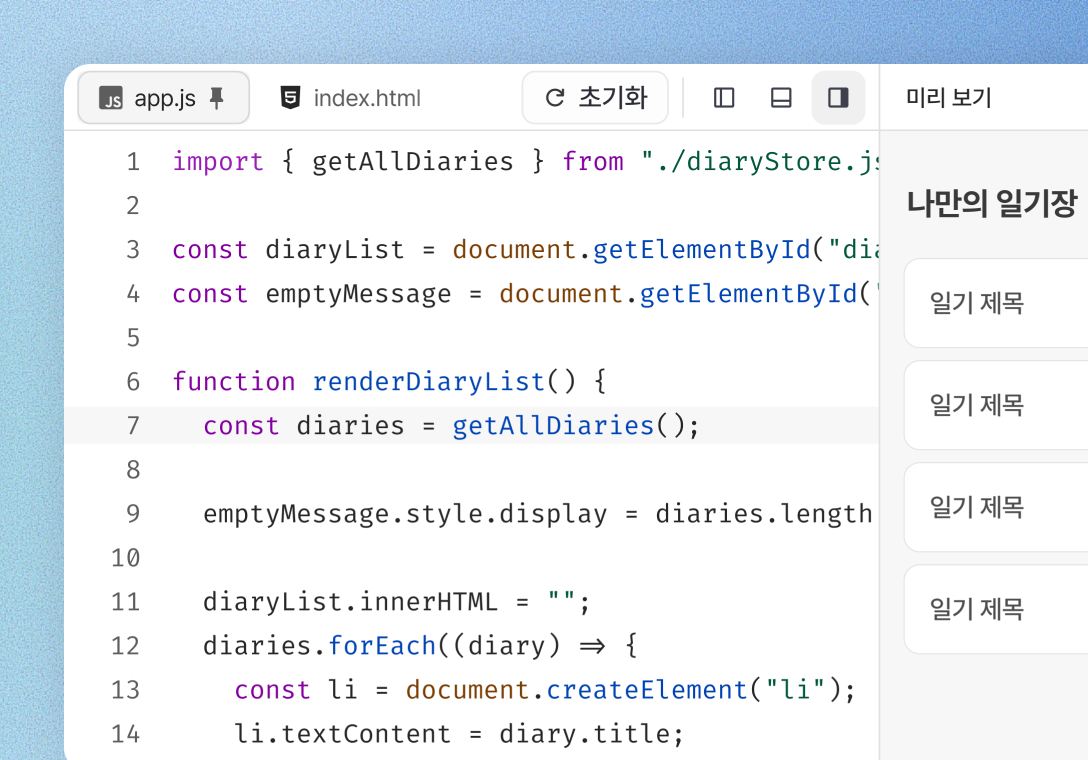Screen dimensions: 1088x760
Task: Toggle the left sidebar layout icon
Action: 724,98
